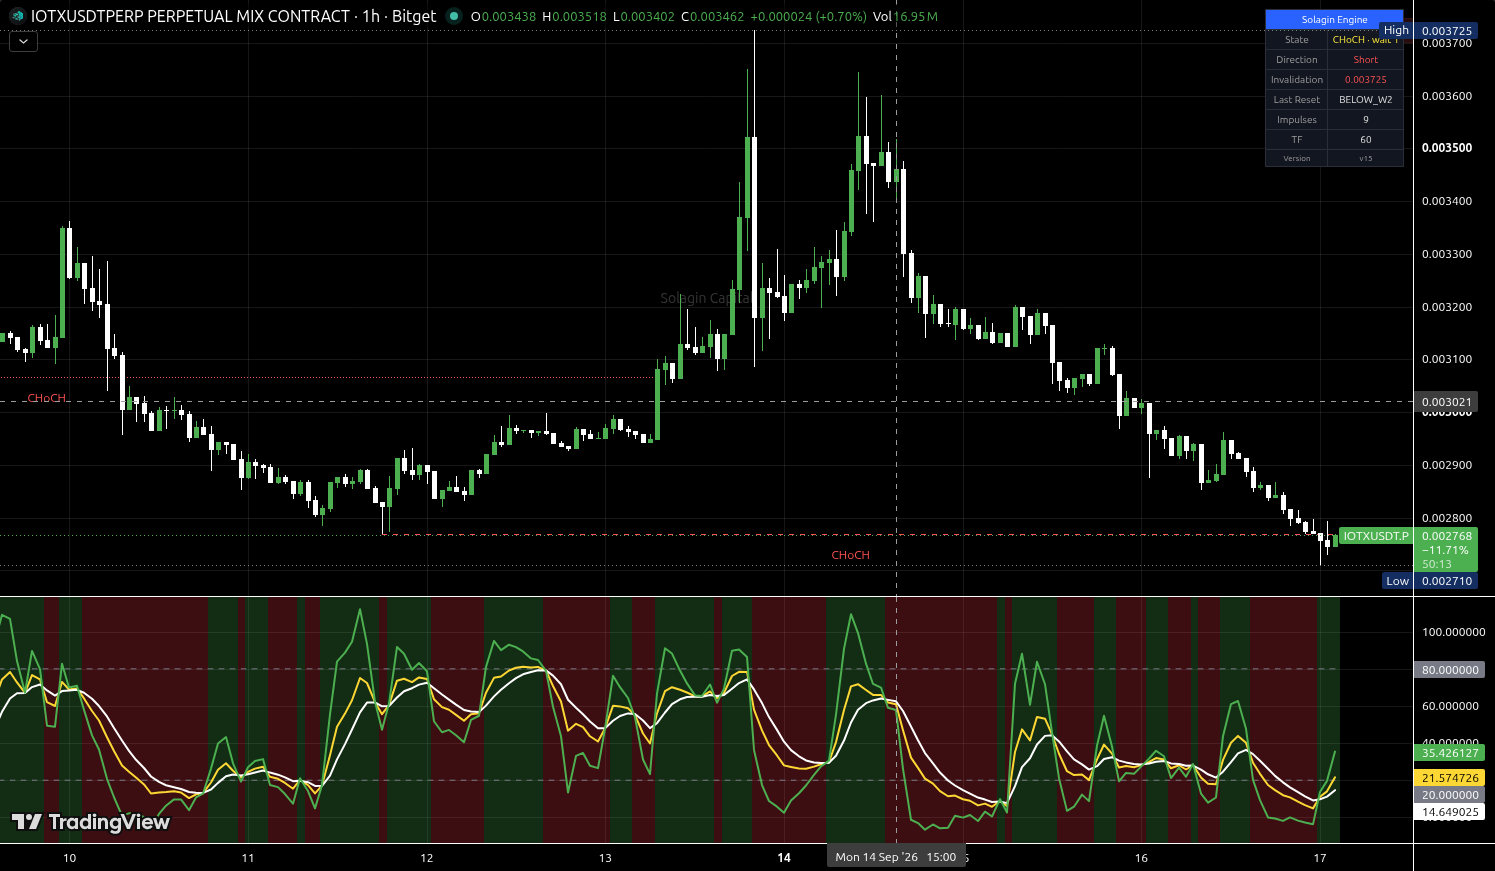The height and width of the screenshot is (871, 1495).
Task: Click date '17' on time axis
Action: tap(1320, 858)
